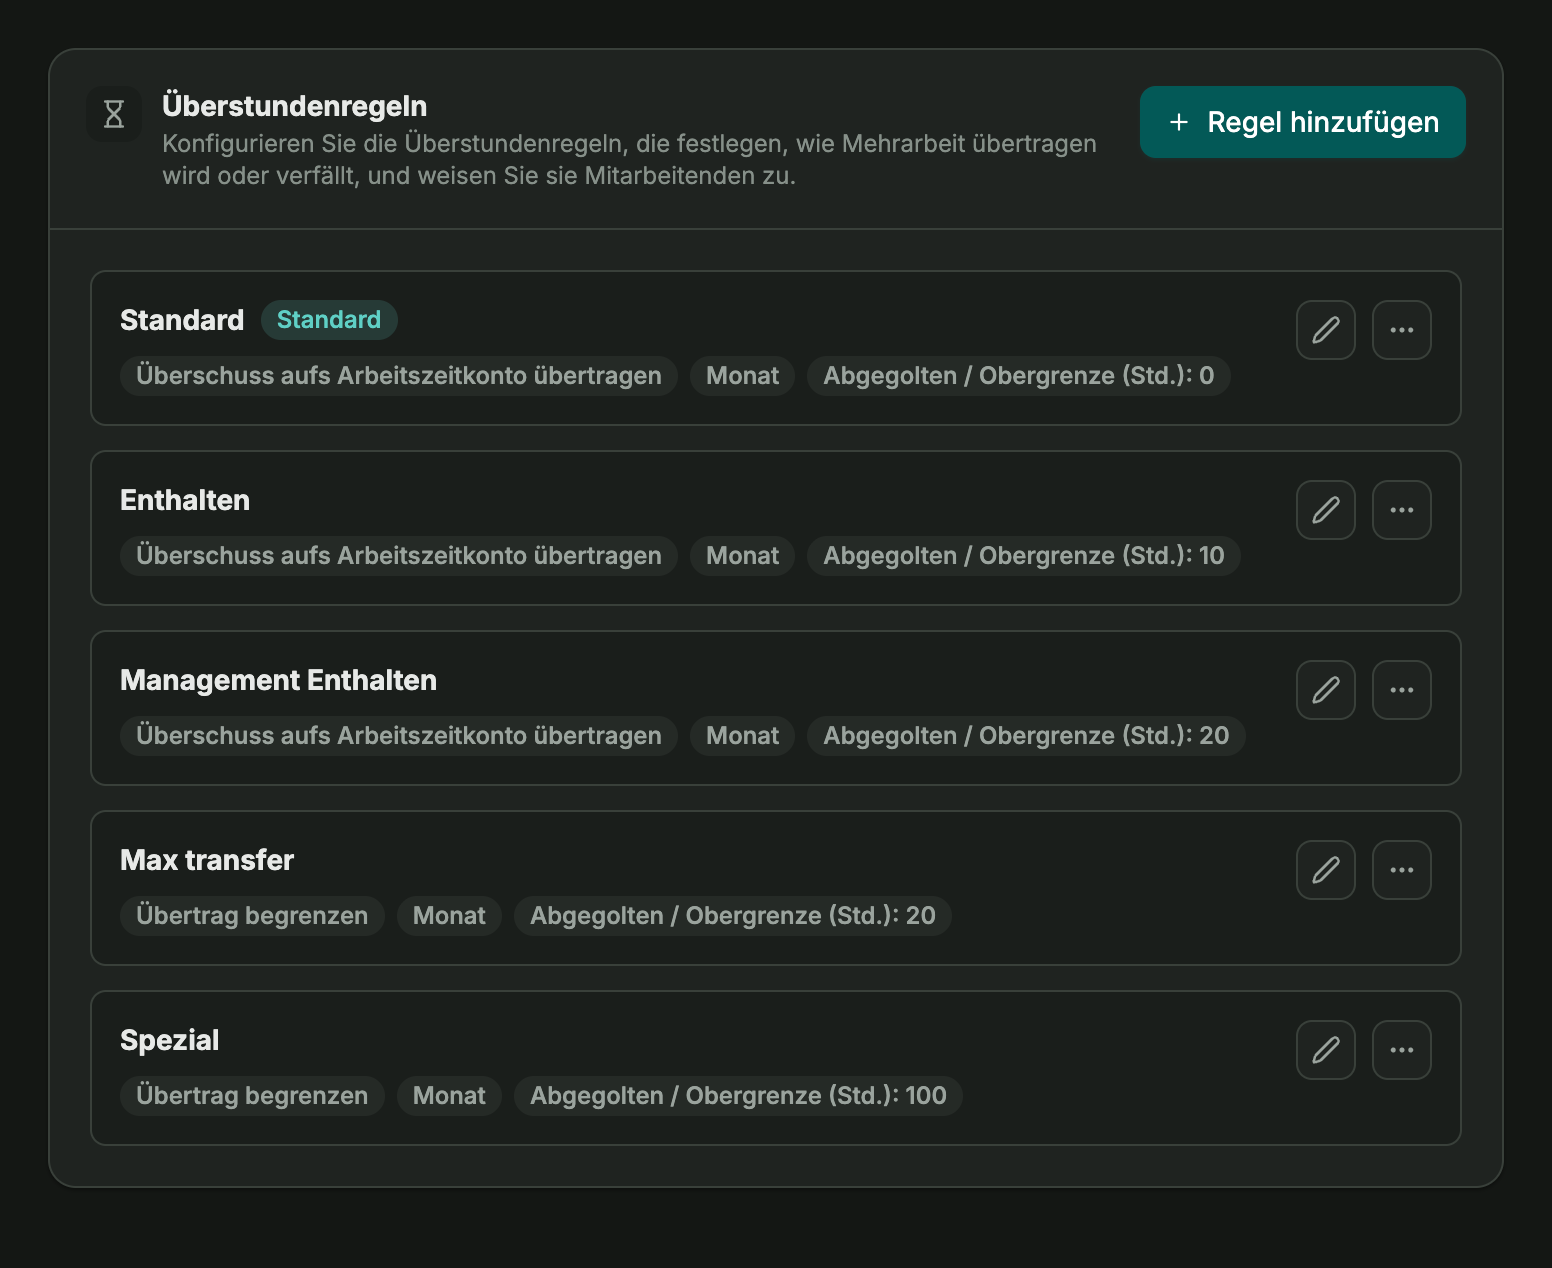Click Übertrag begrenzen tag in Max transfer
Viewport: 1552px width, 1268px height.
(x=252, y=916)
